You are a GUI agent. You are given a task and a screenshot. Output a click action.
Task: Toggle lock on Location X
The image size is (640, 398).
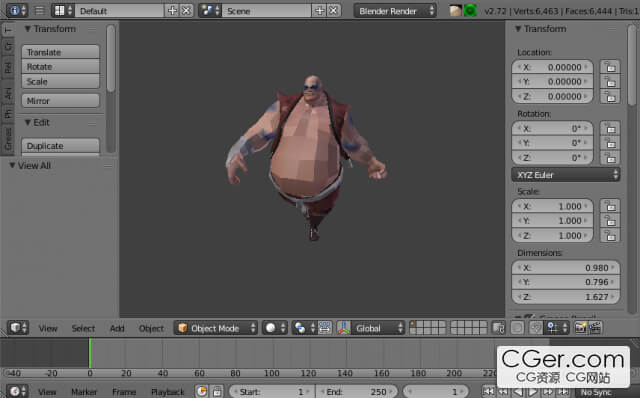(610, 67)
